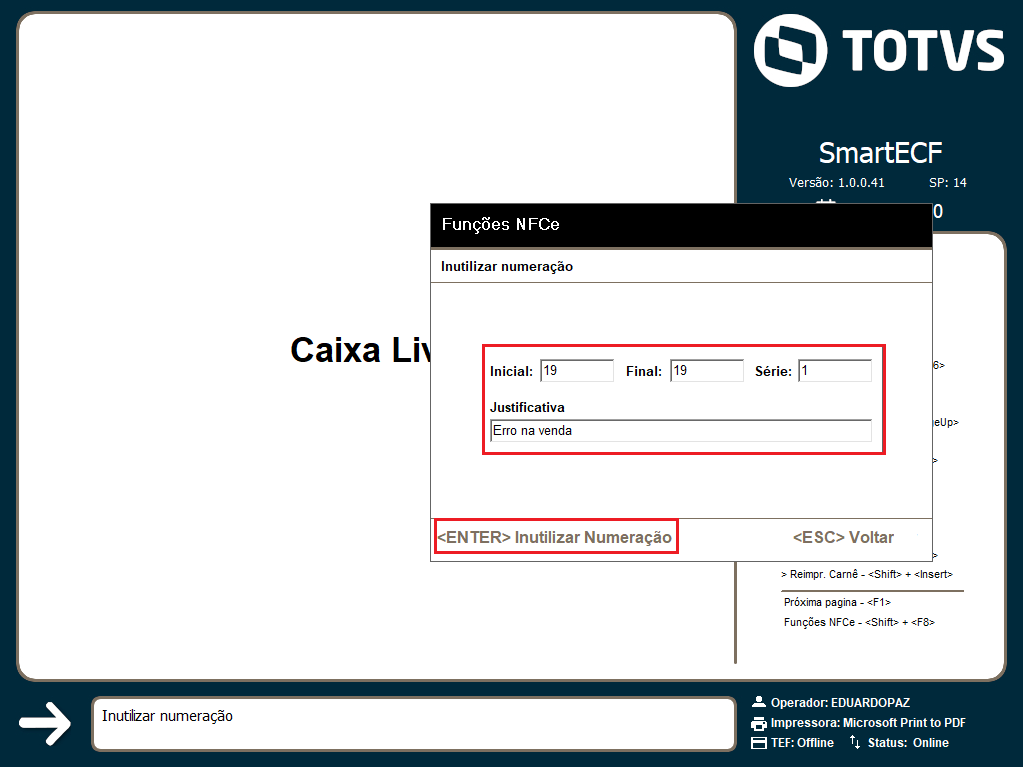Click Operador: EDUARDOPAZ status text

840,702
